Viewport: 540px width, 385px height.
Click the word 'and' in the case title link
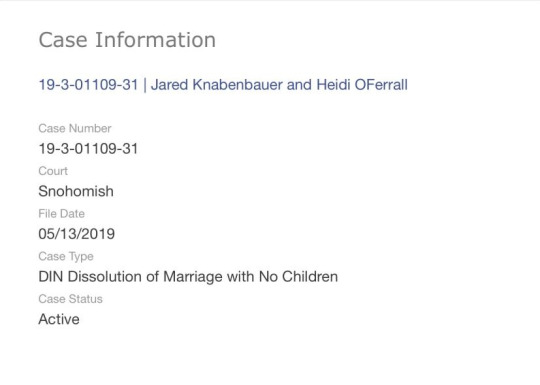click(x=300, y=85)
